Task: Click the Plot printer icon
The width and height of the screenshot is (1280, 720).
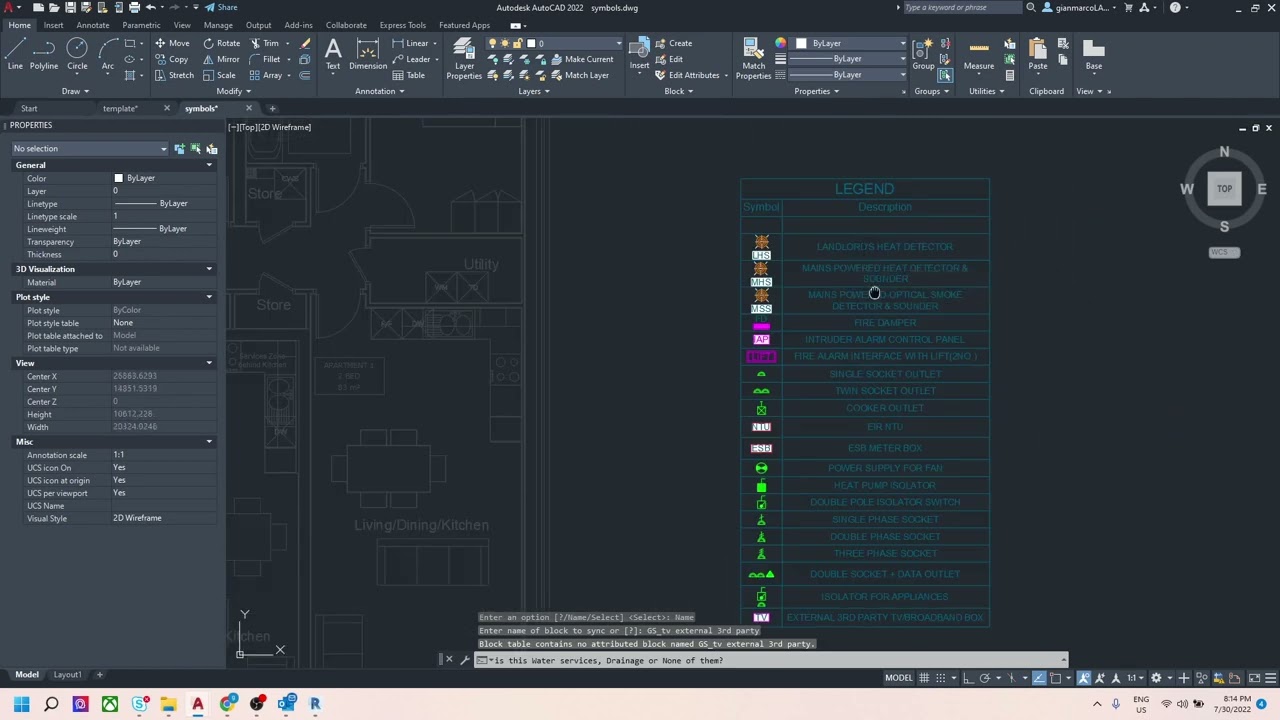Action: click(135, 7)
